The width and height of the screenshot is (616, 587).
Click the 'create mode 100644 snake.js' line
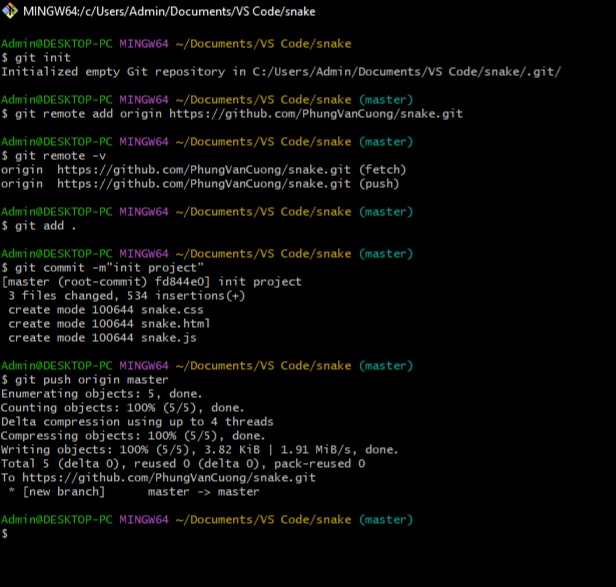click(102, 338)
